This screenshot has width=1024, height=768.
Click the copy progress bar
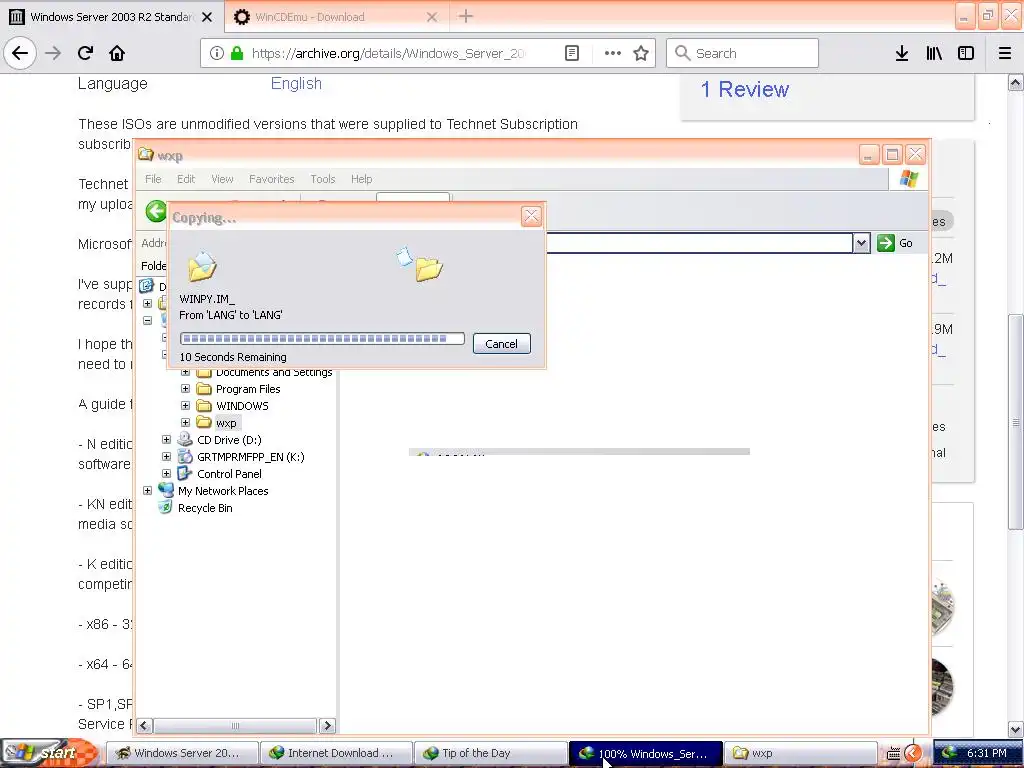pyautogui.click(x=322, y=338)
